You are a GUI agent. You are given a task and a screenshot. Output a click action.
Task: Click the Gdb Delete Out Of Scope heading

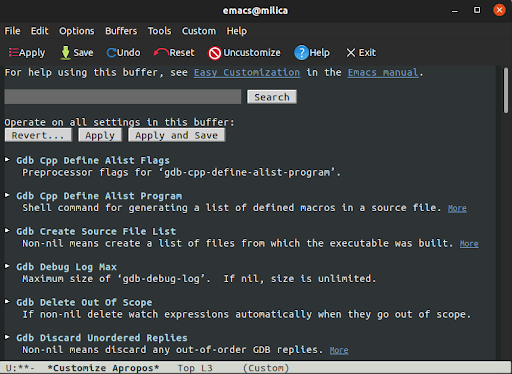pyautogui.click(x=84, y=302)
